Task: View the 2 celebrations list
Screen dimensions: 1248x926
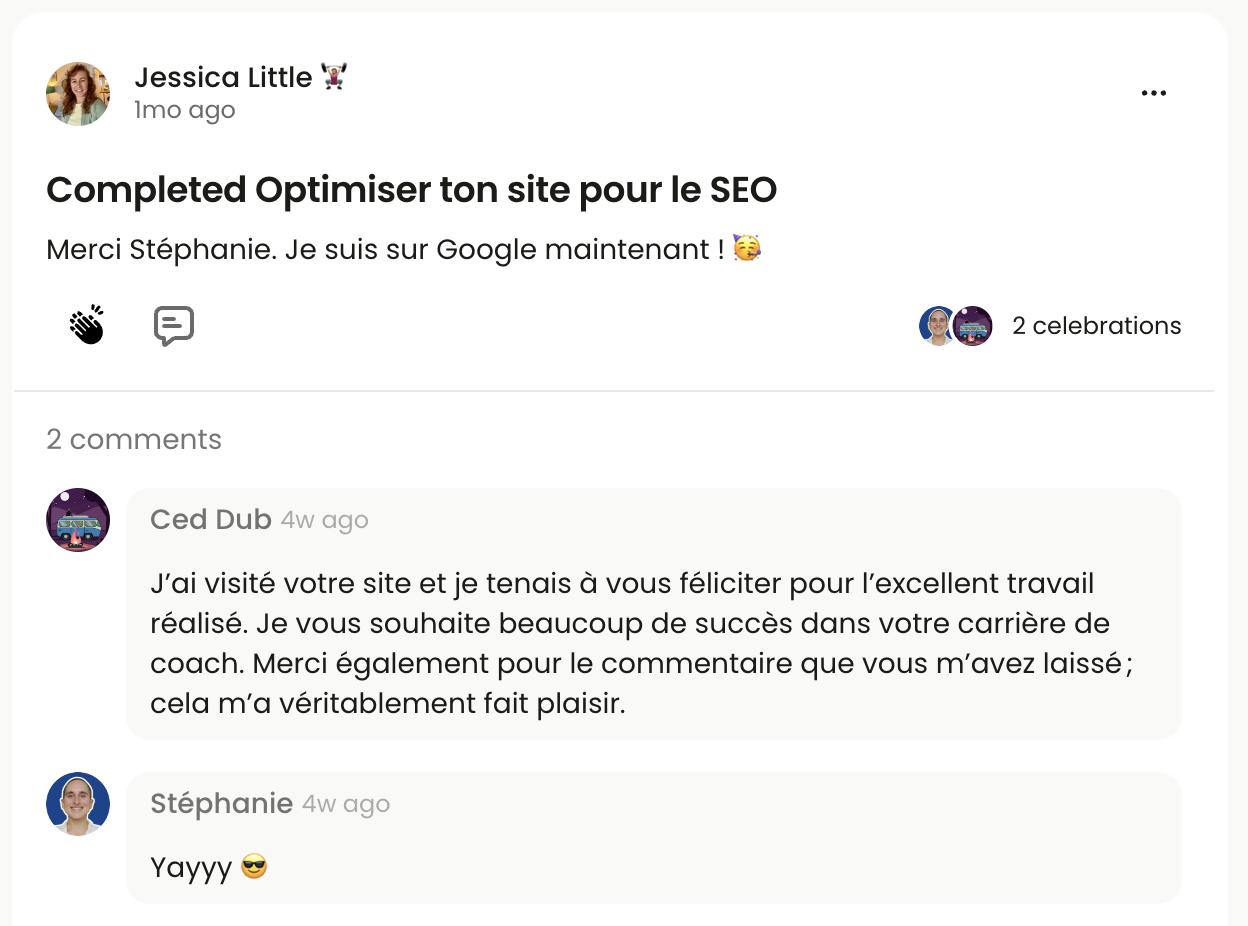Action: point(1096,326)
